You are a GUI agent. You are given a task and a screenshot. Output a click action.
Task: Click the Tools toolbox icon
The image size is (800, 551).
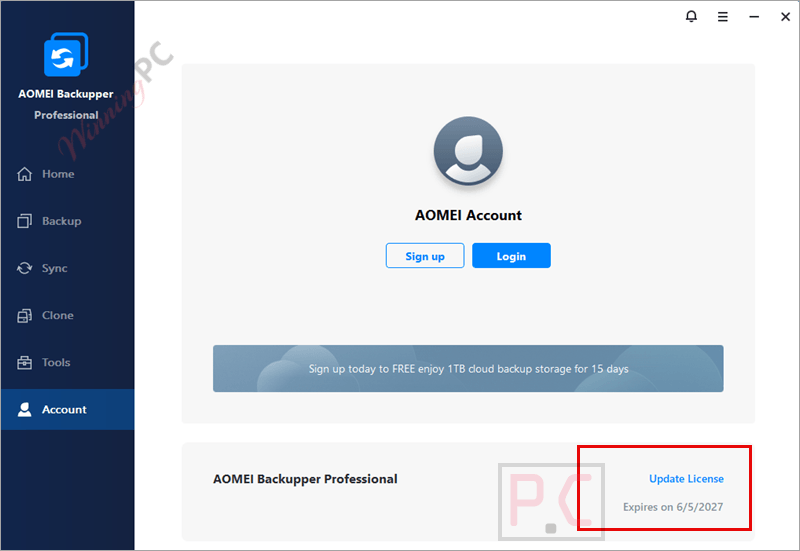24,363
